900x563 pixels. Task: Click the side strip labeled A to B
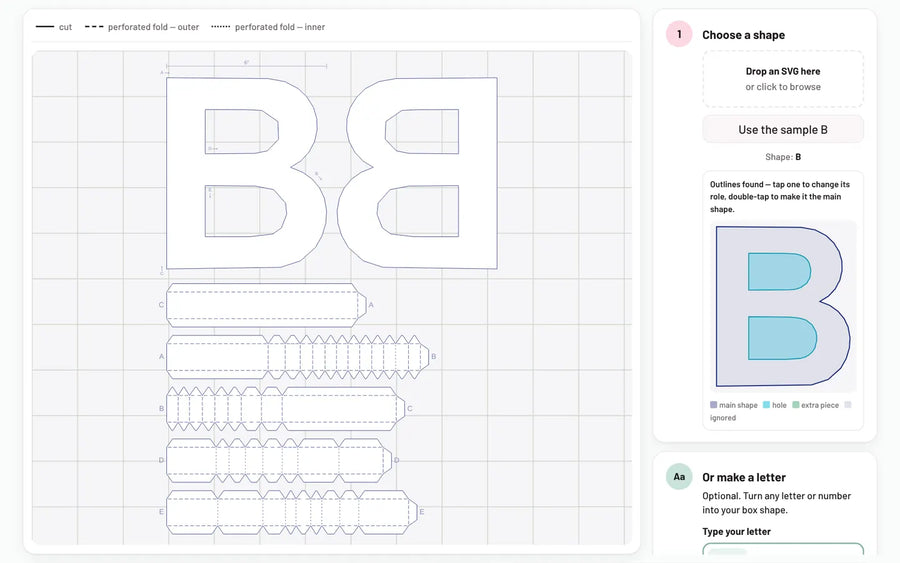[x=297, y=357]
